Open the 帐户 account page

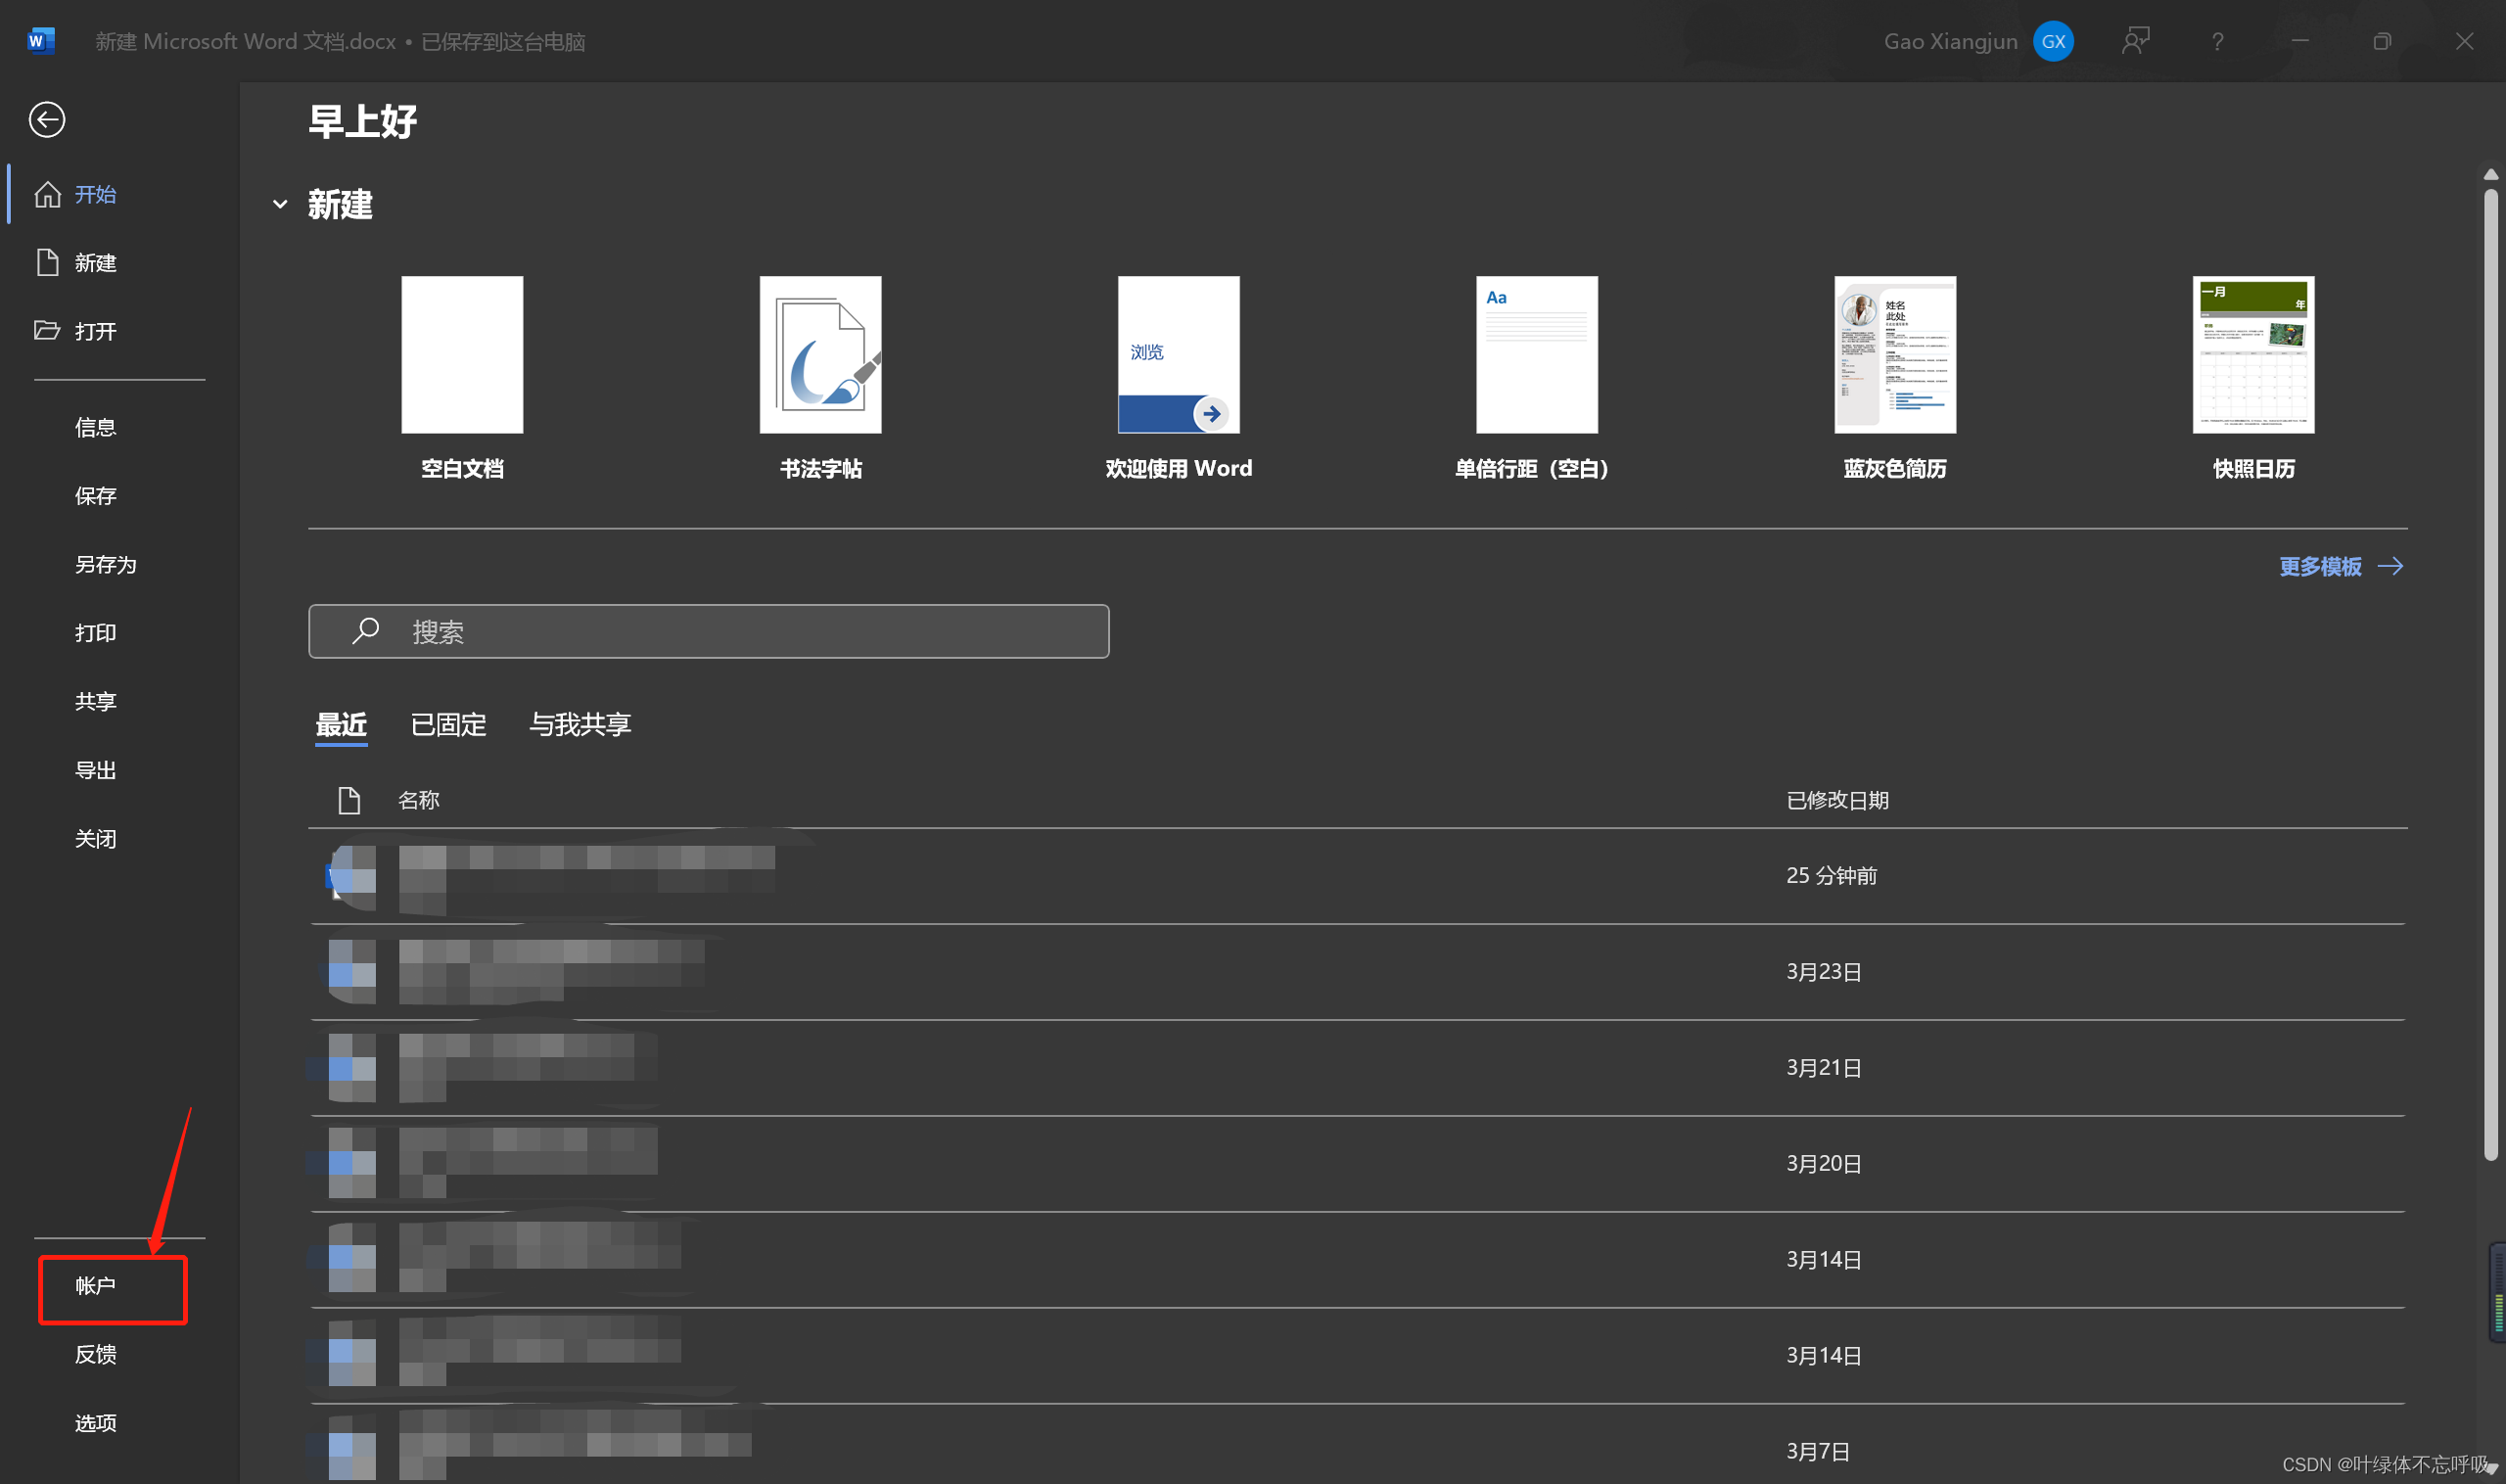click(x=96, y=1285)
